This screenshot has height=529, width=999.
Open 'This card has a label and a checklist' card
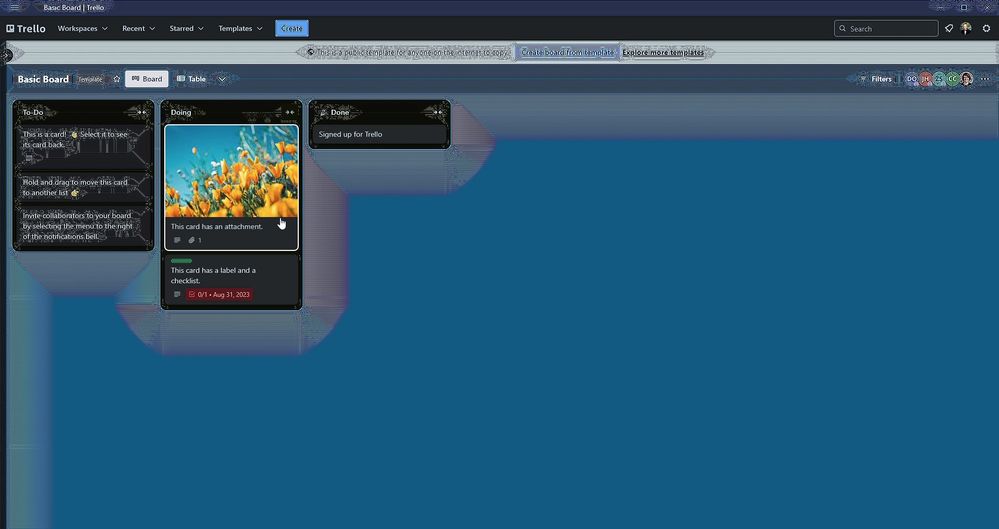(x=231, y=280)
